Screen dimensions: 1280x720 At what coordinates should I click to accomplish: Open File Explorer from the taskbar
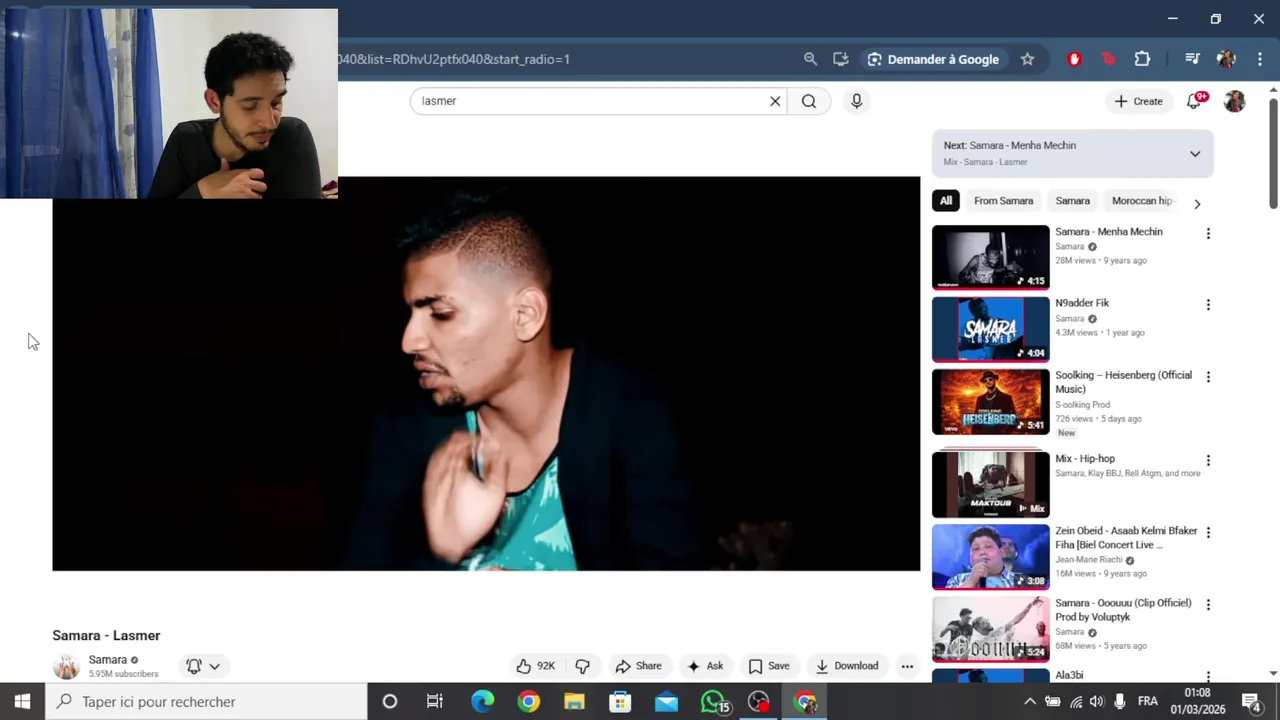tap(574, 702)
